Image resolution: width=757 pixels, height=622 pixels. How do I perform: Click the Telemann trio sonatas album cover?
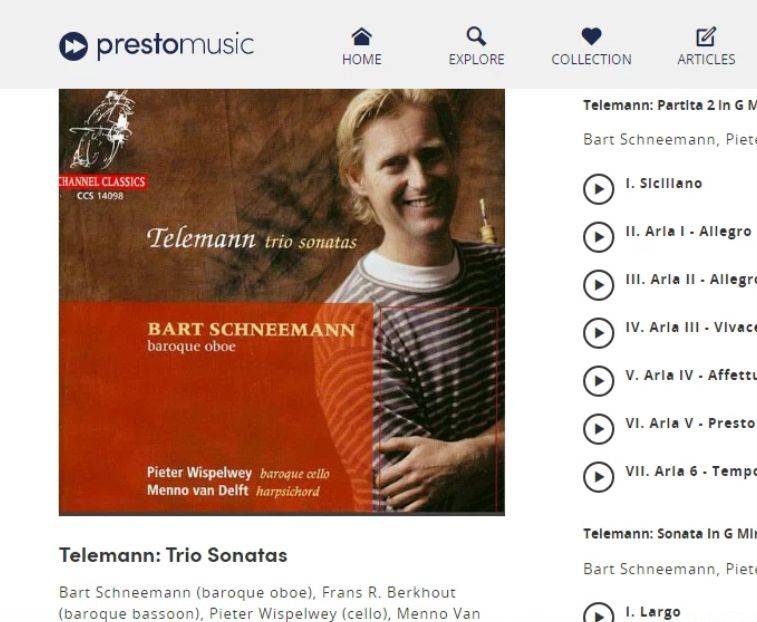coord(282,302)
